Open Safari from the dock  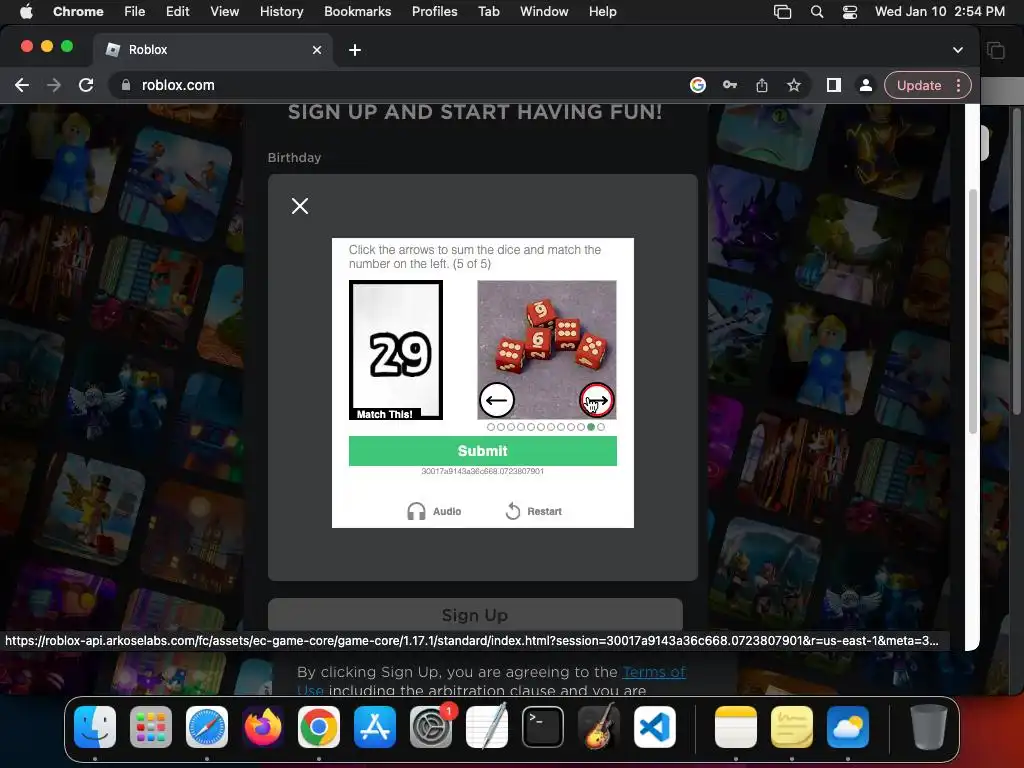click(x=207, y=727)
